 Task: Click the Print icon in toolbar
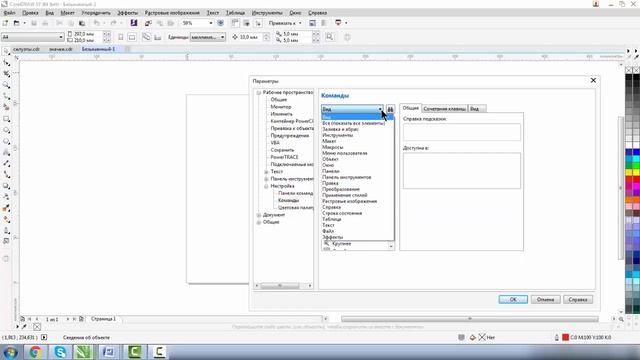(x=45, y=23)
